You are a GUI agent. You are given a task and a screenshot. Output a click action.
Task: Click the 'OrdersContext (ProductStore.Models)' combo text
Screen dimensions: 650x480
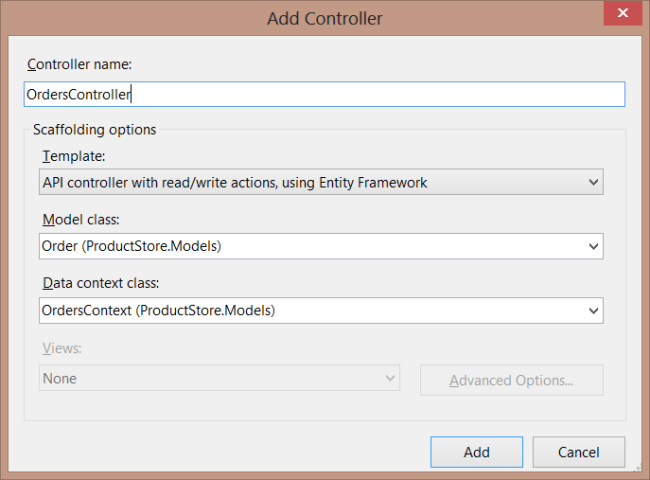pyautogui.click(x=158, y=310)
